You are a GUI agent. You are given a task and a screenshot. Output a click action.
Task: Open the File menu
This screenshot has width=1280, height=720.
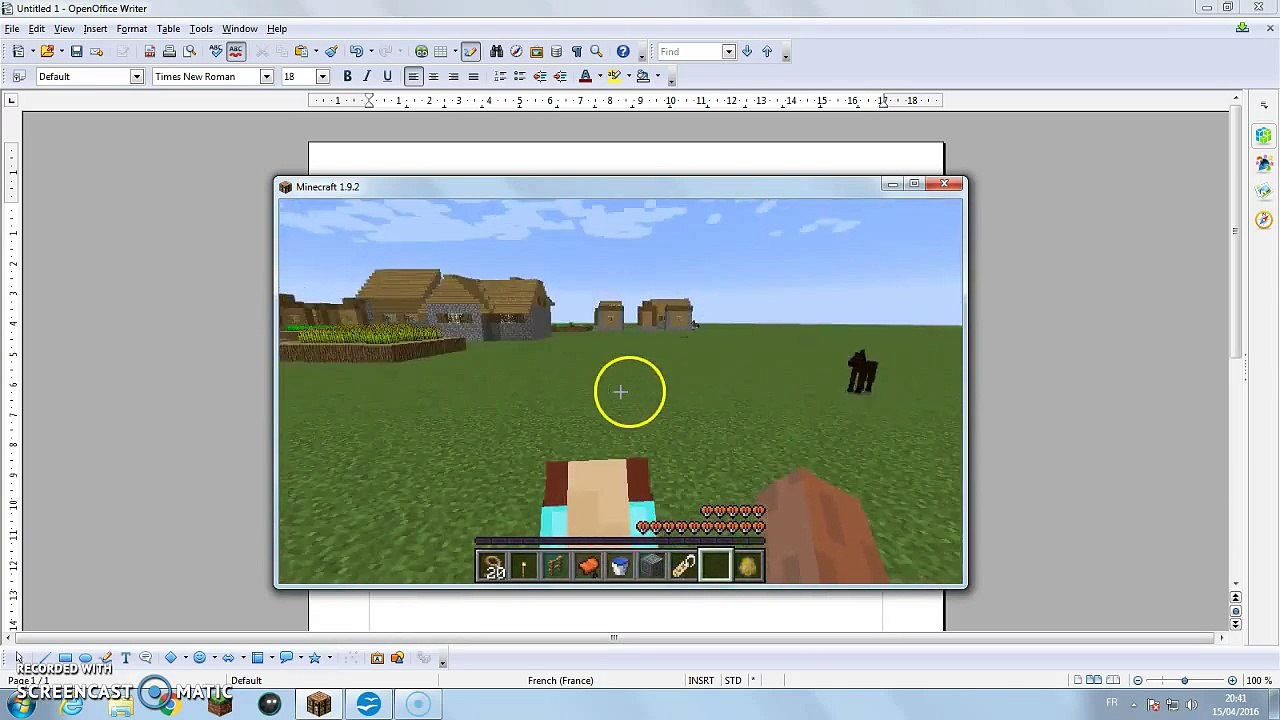point(12,29)
